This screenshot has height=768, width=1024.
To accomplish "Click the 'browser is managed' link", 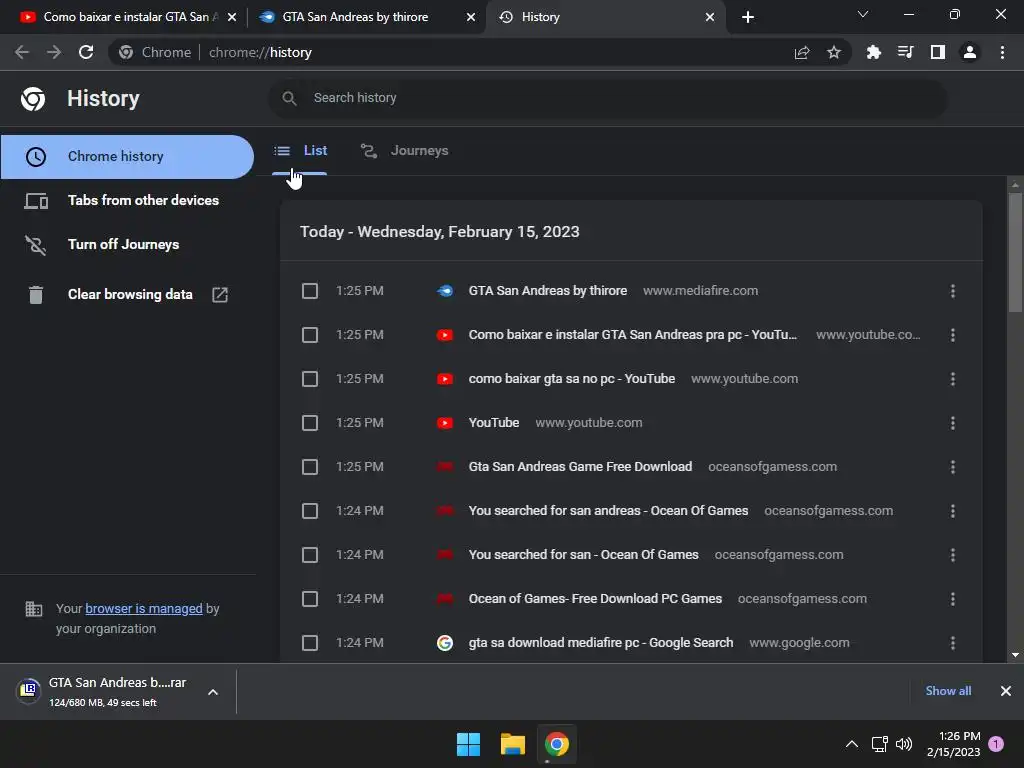I will point(144,609).
